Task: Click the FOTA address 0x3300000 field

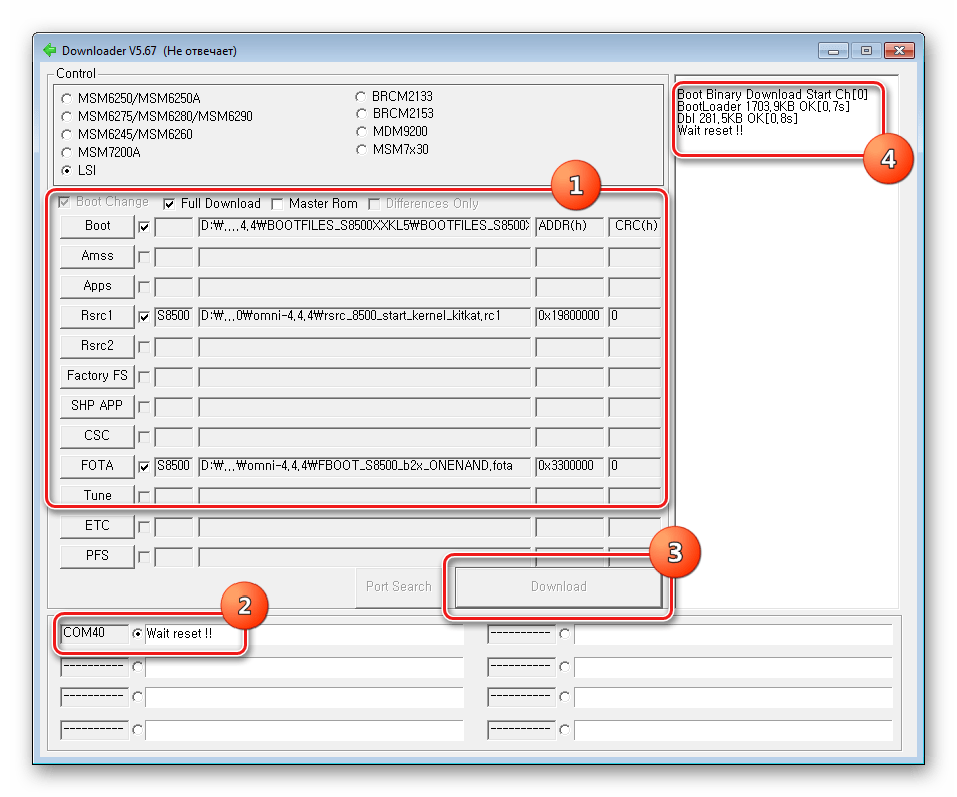Action: coord(569,467)
